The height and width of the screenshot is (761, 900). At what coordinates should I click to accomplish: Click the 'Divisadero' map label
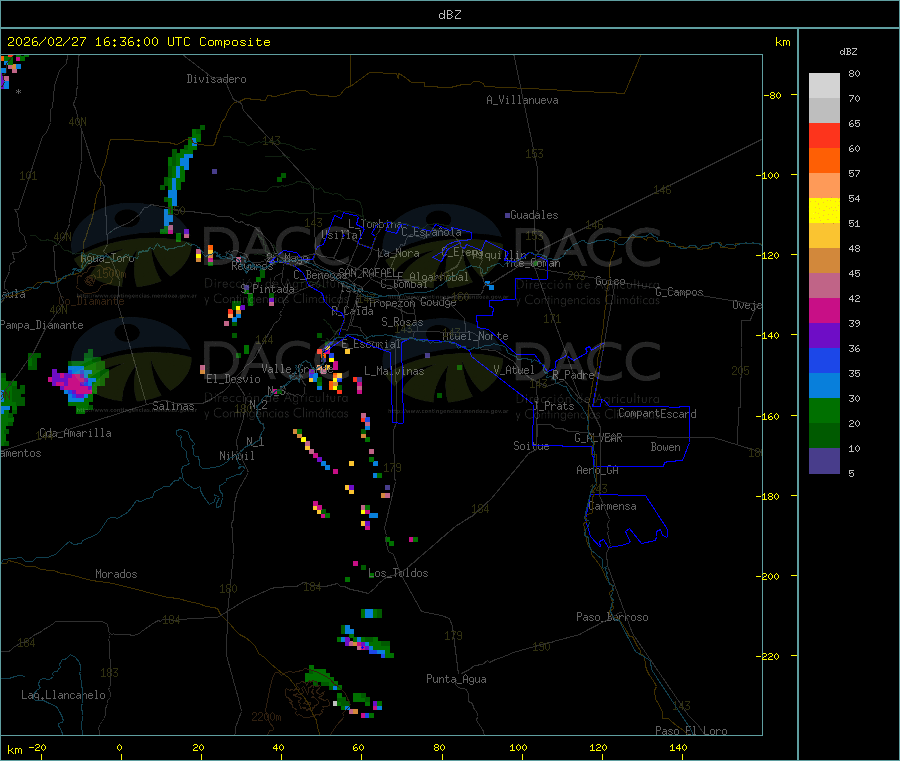[216, 79]
